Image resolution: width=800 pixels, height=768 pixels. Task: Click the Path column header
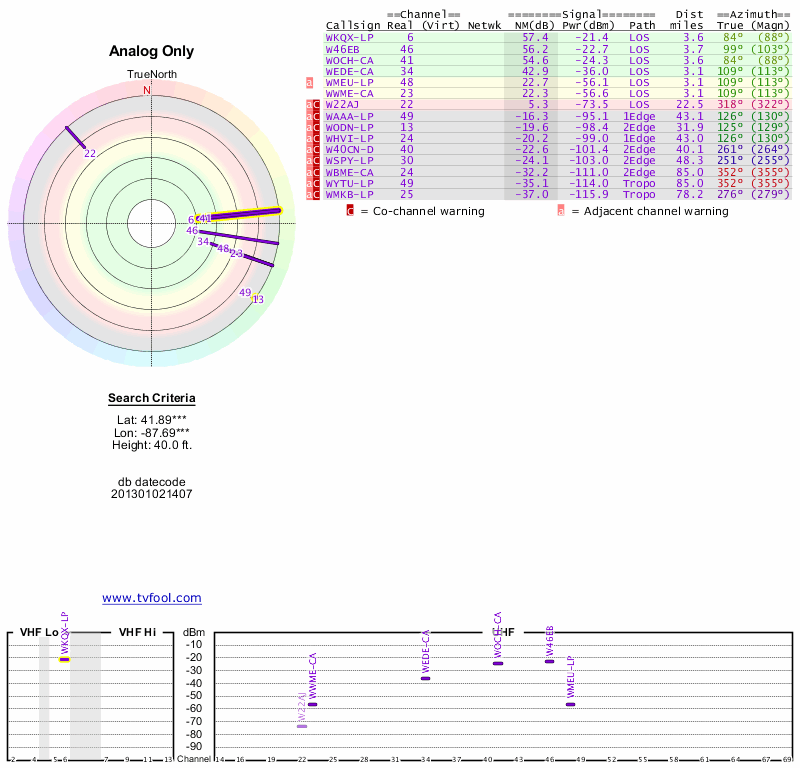pos(642,26)
